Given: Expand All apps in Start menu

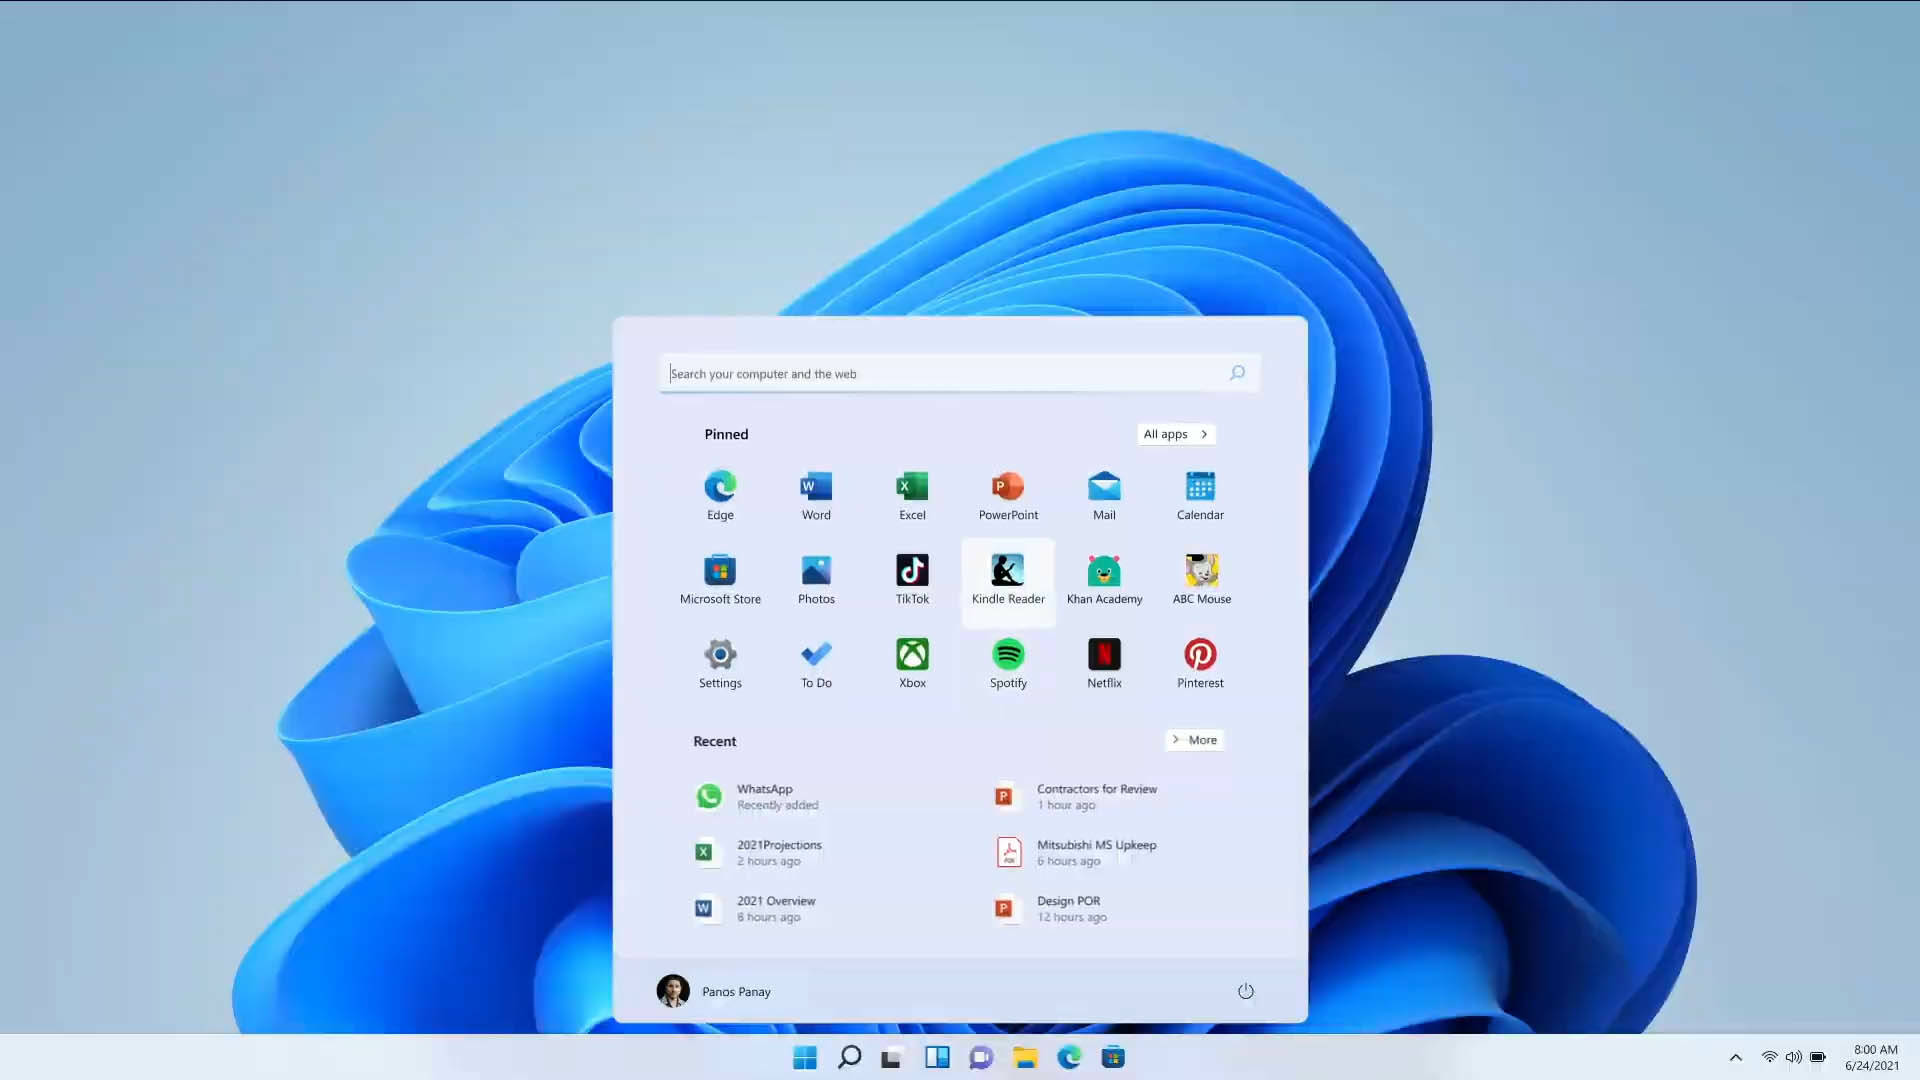Looking at the screenshot, I should point(1175,434).
